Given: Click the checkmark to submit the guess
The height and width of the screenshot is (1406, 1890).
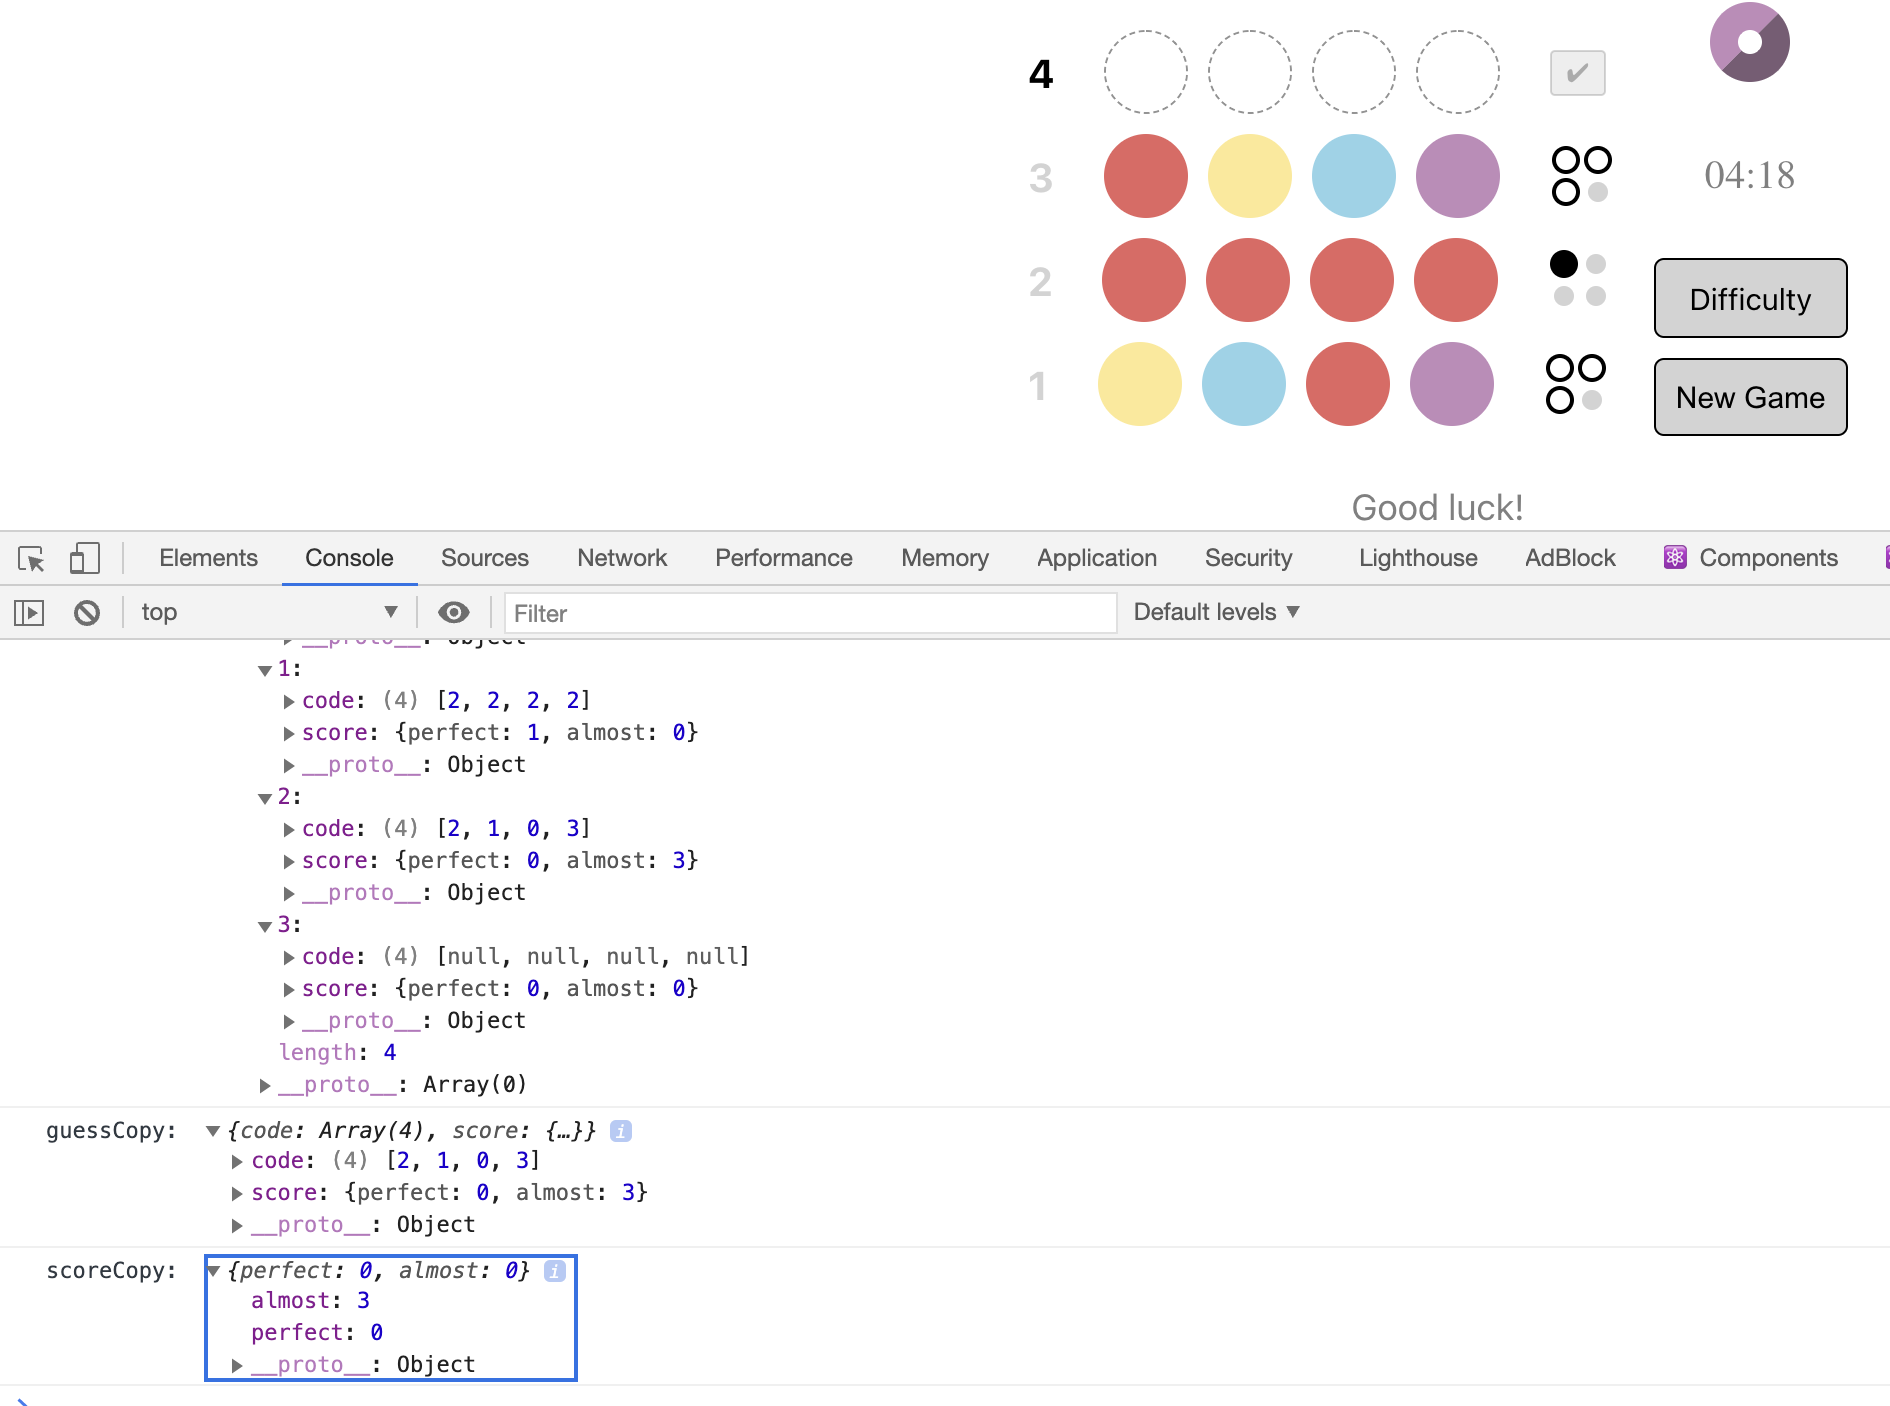Looking at the screenshot, I should (x=1577, y=71).
